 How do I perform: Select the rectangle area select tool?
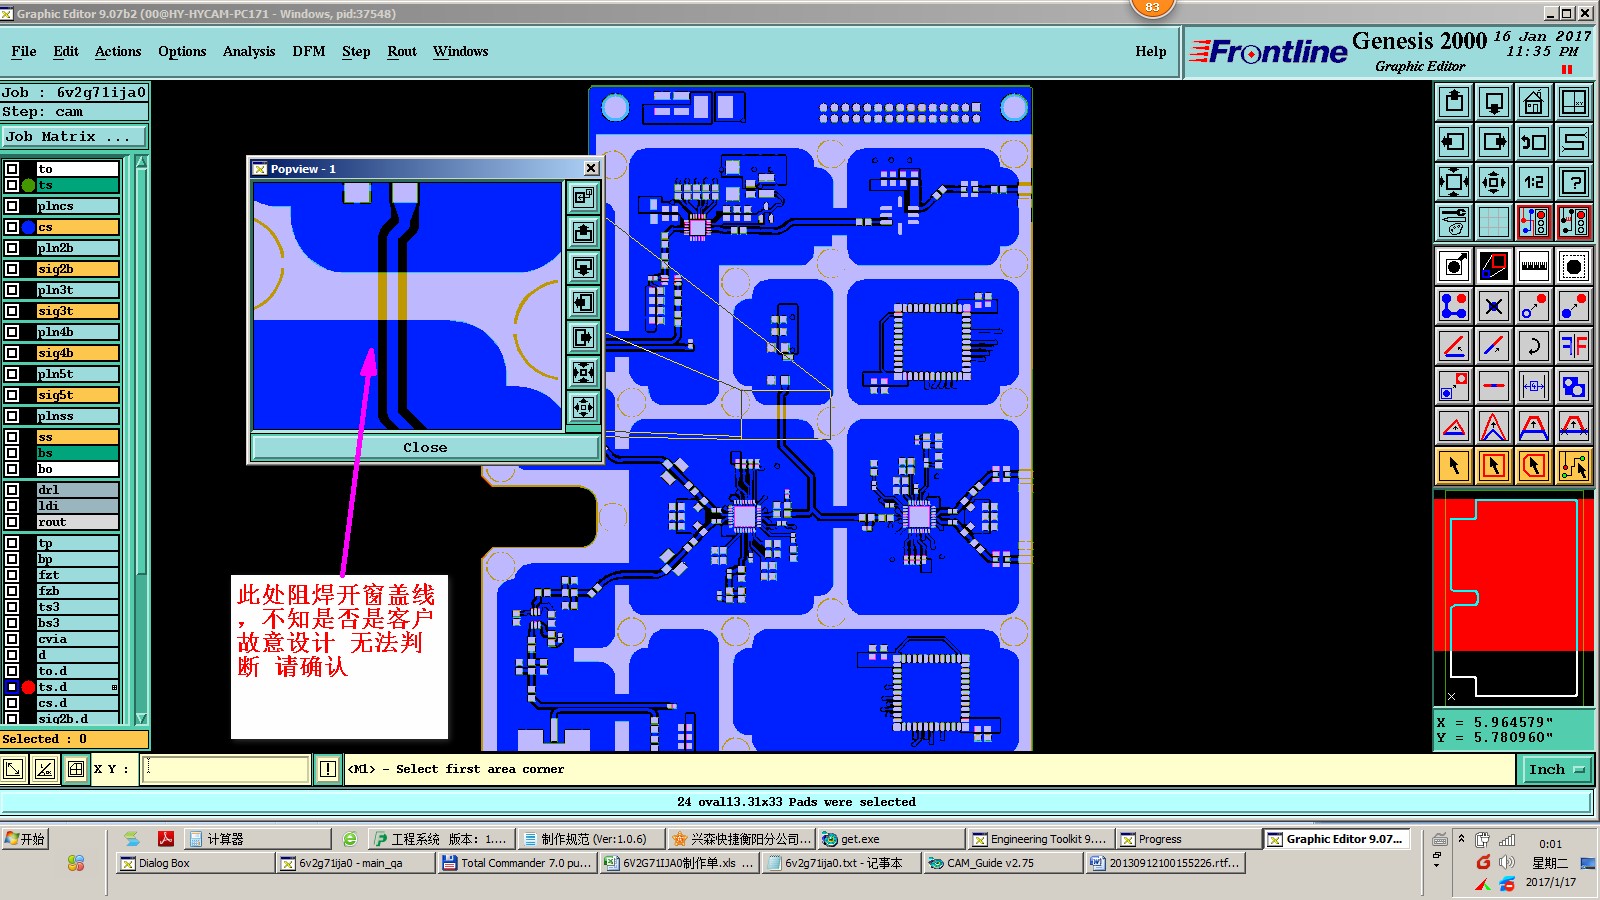click(x=1494, y=465)
